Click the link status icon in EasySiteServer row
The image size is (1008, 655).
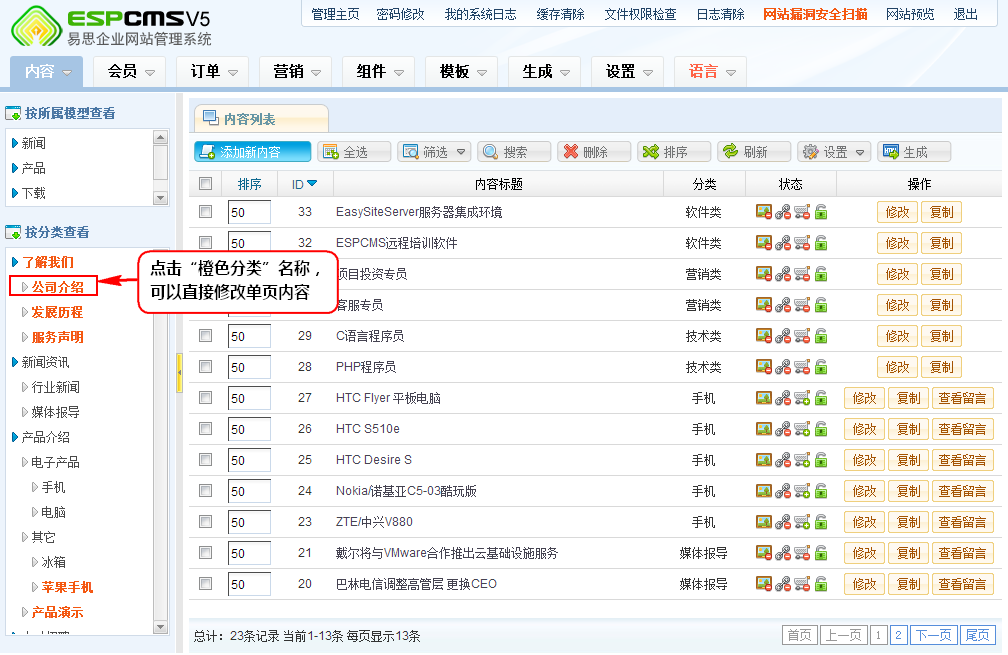[782, 212]
